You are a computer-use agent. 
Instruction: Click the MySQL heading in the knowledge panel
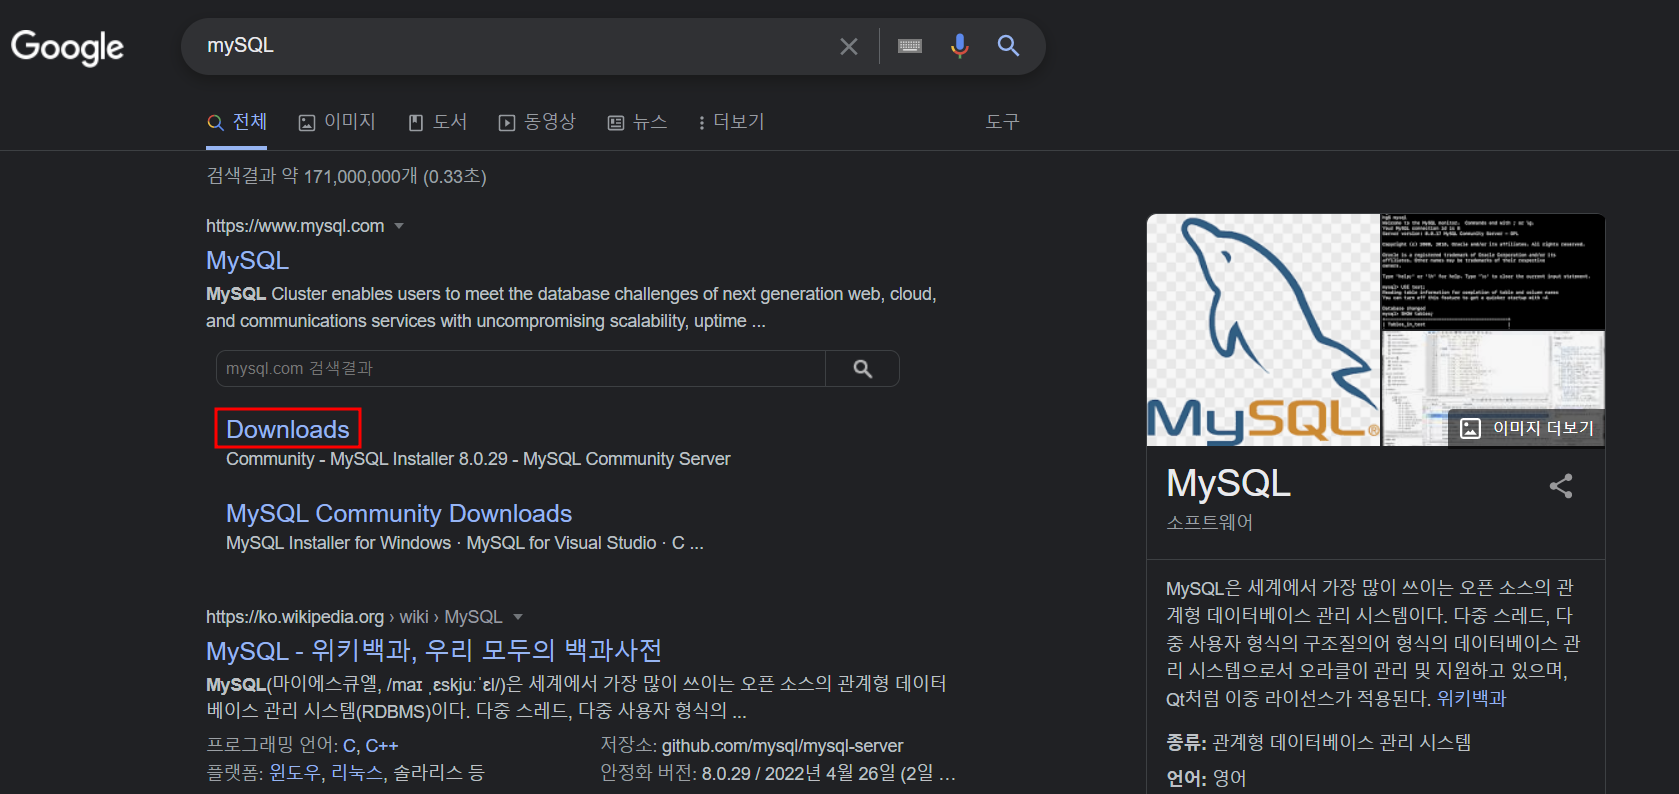point(1229,484)
